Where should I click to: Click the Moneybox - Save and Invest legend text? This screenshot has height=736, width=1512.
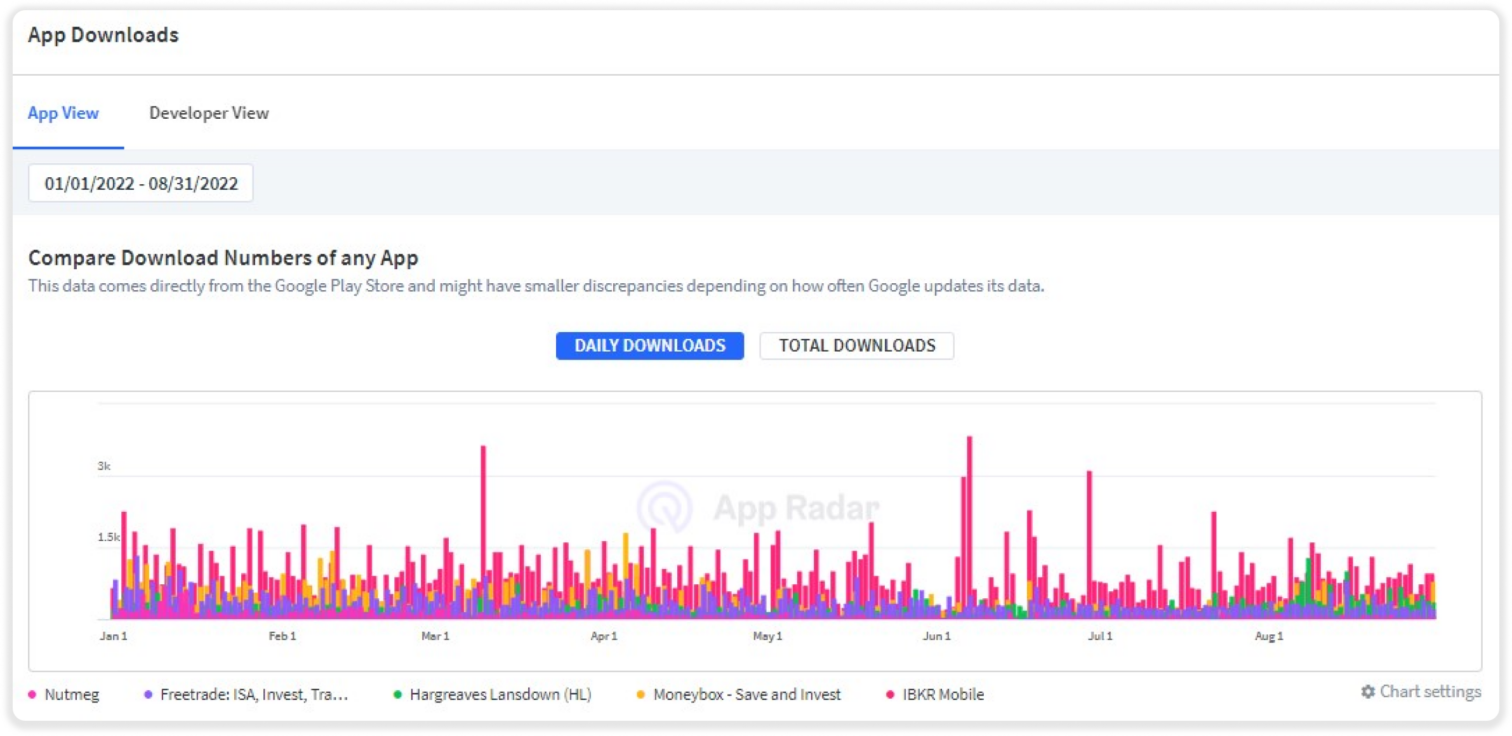747,693
